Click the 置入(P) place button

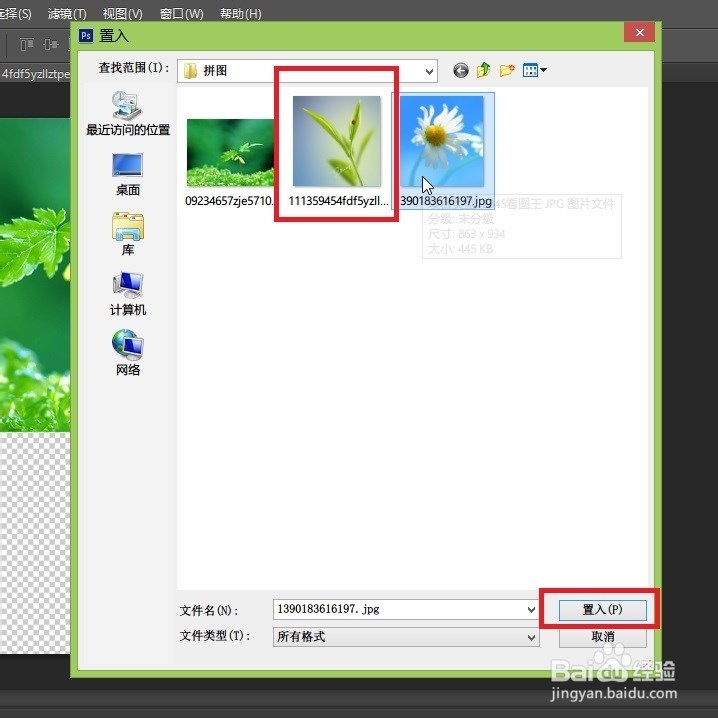pyautogui.click(x=603, y=610)
